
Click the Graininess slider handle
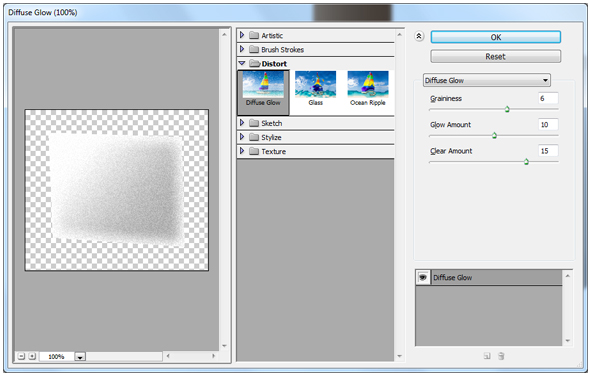(x=507, y=109)
